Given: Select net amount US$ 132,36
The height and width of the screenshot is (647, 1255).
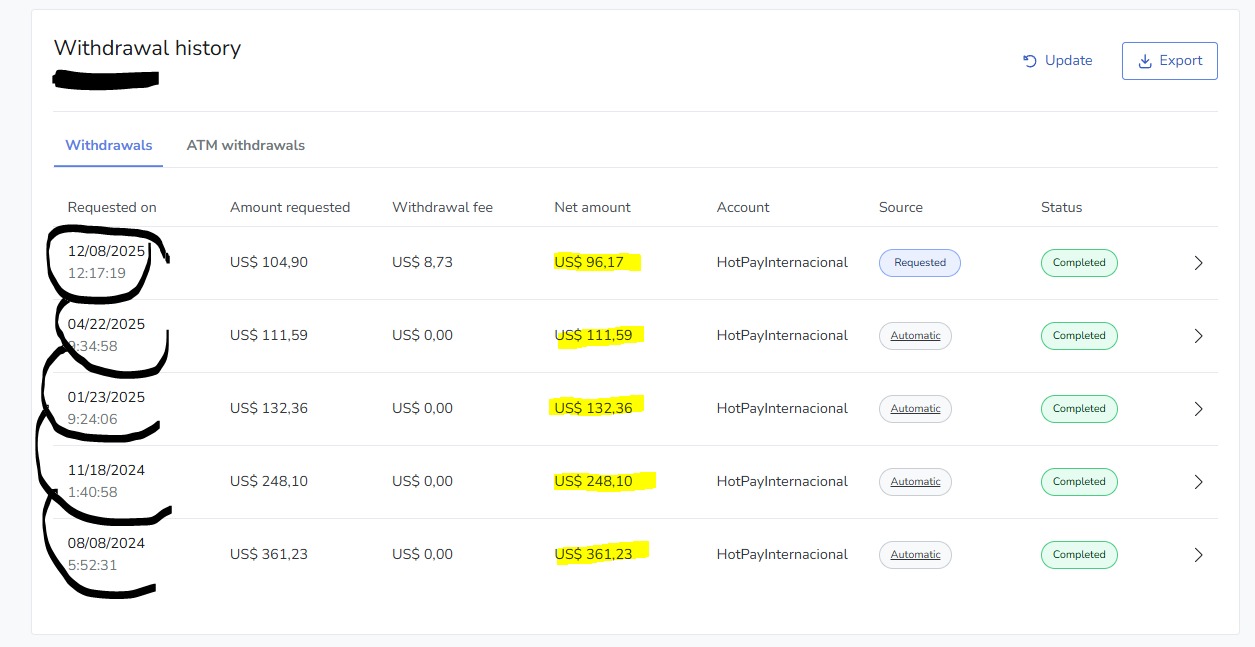Looking at the screenshot, I should click(593, 409).
